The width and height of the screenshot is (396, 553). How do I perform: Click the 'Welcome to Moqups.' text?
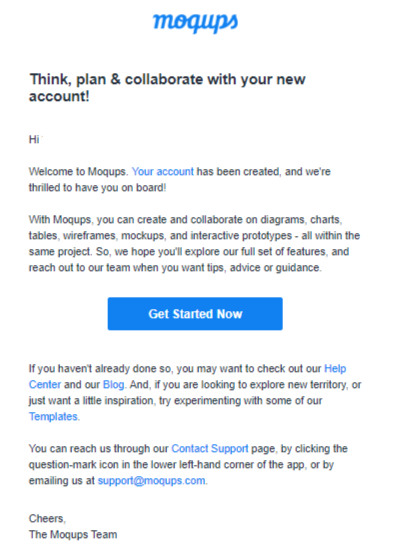click(78, 172)
